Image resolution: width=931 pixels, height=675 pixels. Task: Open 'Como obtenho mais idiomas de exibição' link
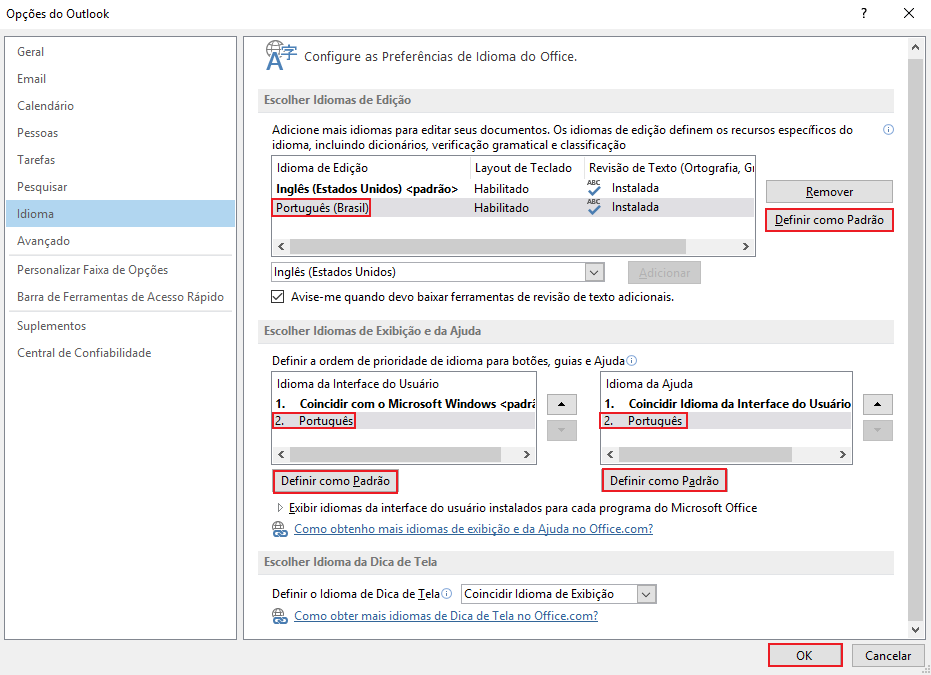click(473, 528)
